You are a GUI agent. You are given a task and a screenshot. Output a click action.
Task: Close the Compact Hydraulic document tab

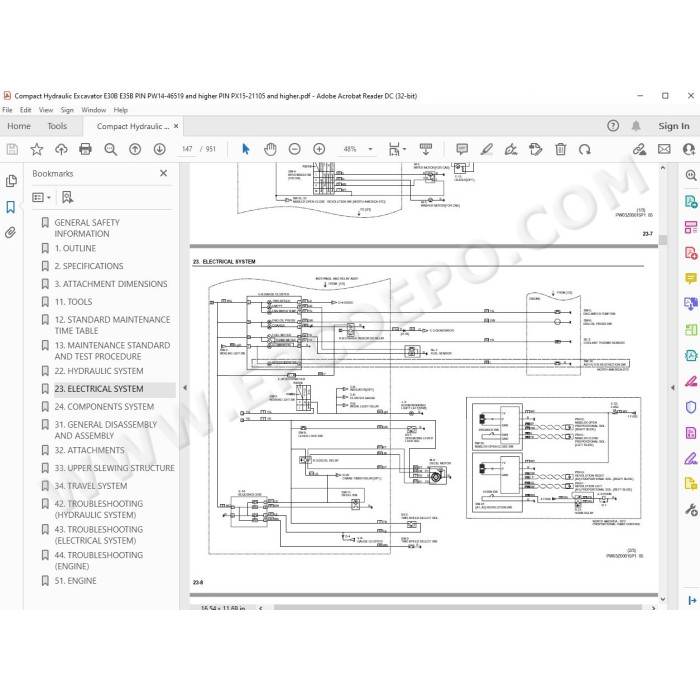(176, 126)
